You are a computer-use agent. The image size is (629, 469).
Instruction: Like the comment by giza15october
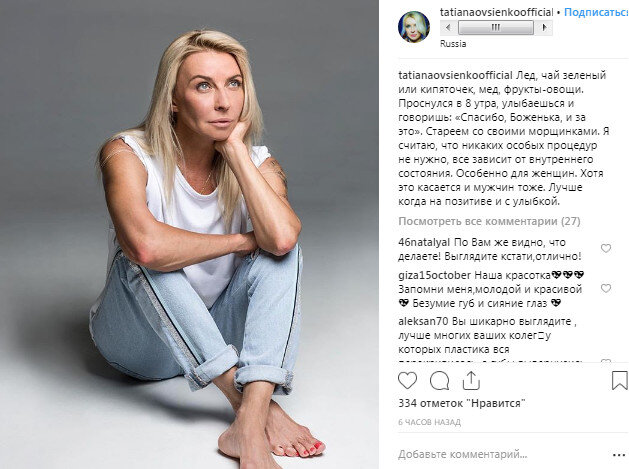coord(605,288)
